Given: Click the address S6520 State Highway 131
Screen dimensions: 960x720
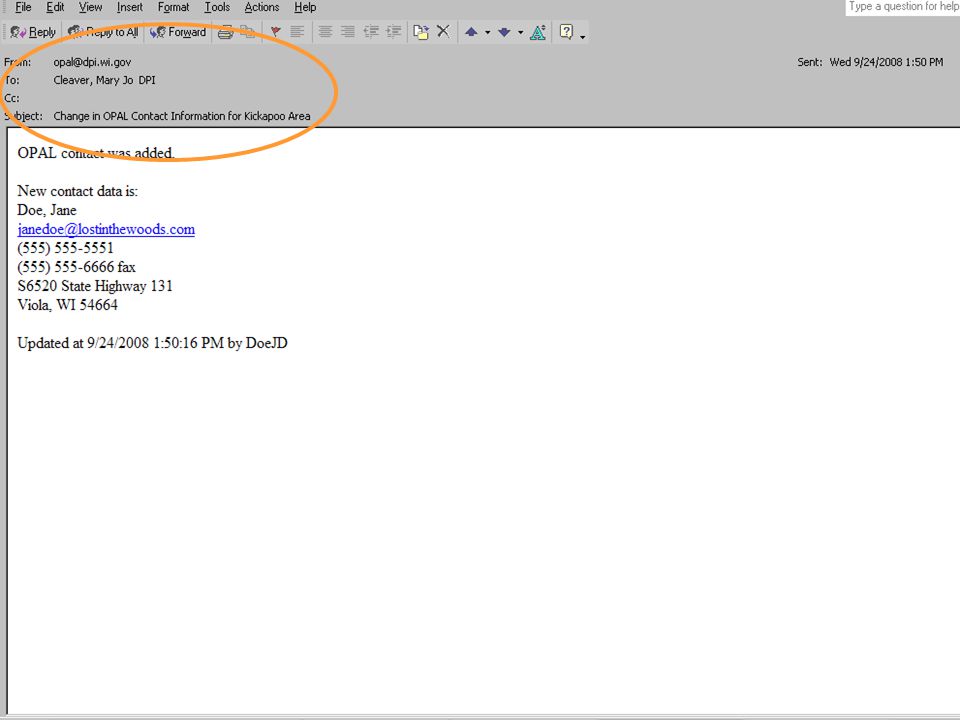Looking at the screenshot, I should [95, 286].
